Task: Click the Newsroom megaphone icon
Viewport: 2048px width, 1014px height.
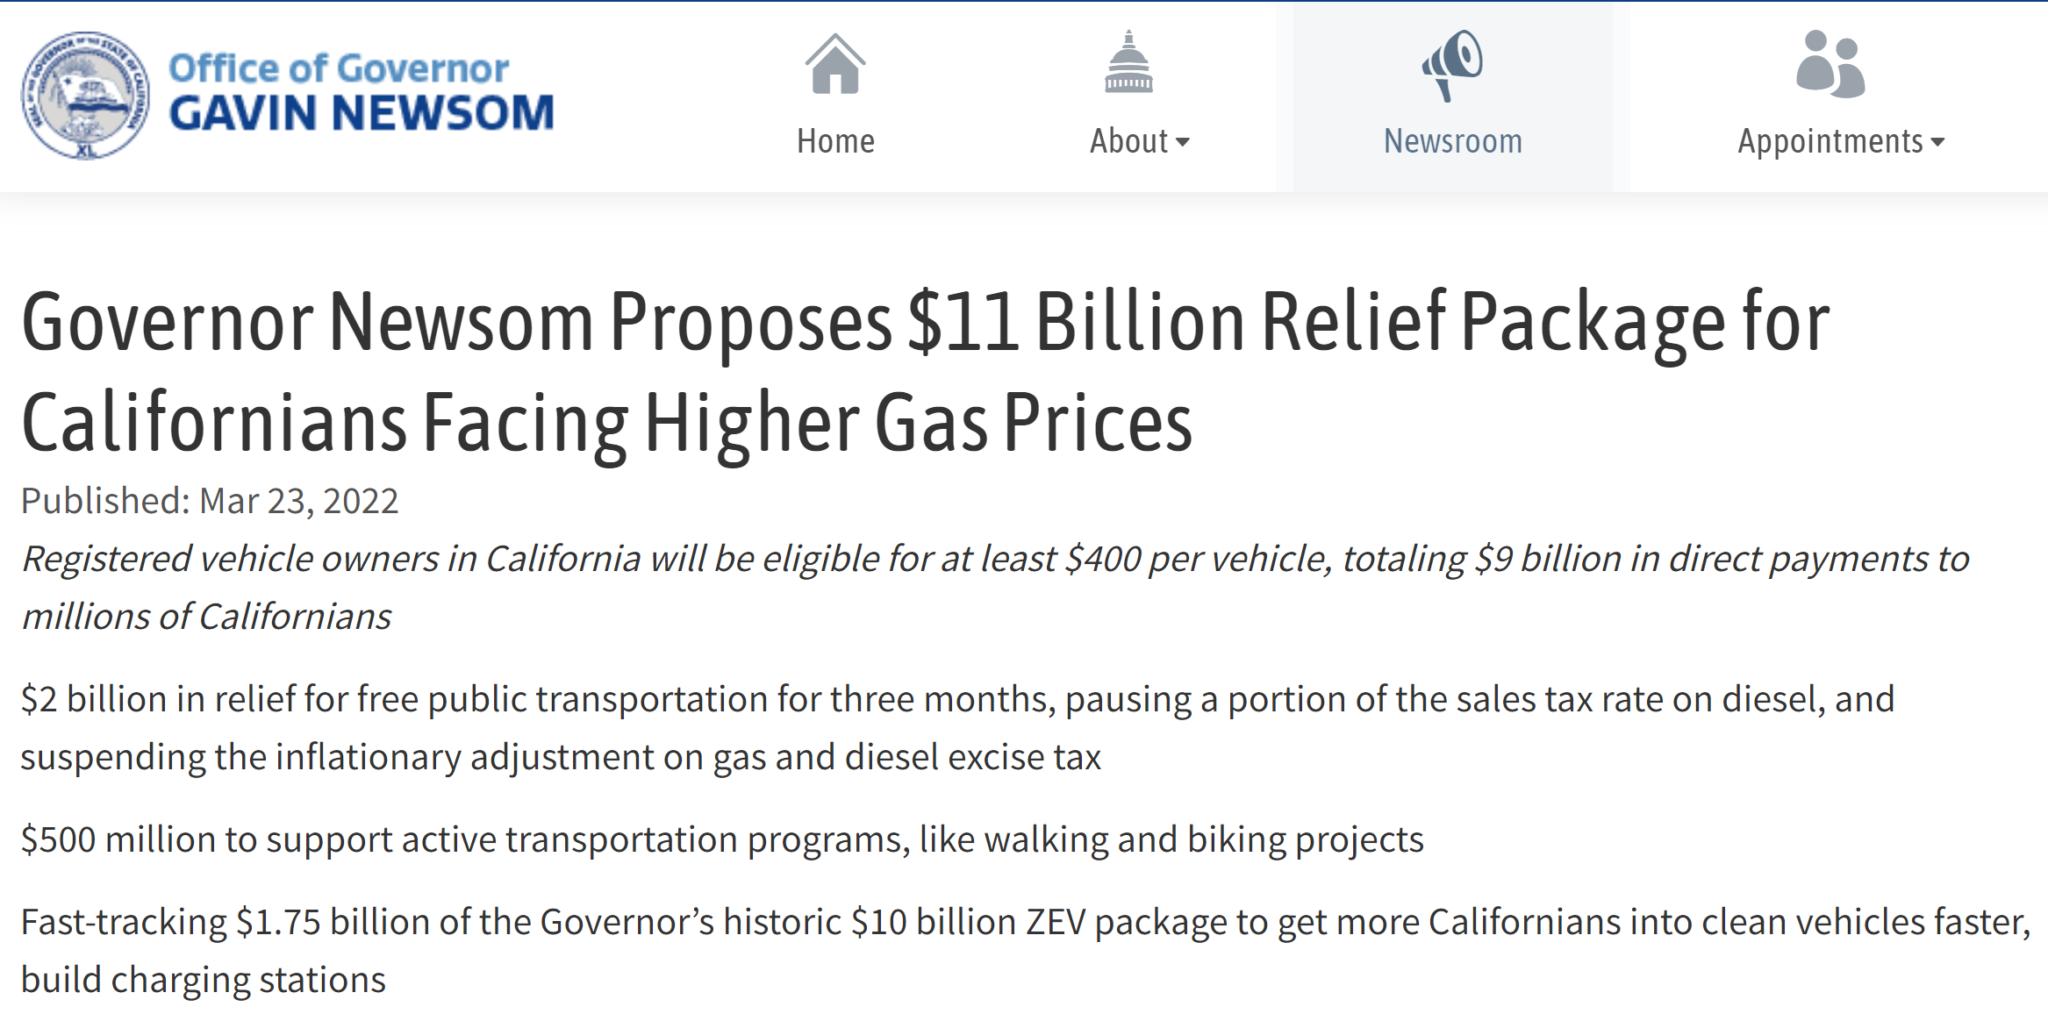Action: point(1452,65)
